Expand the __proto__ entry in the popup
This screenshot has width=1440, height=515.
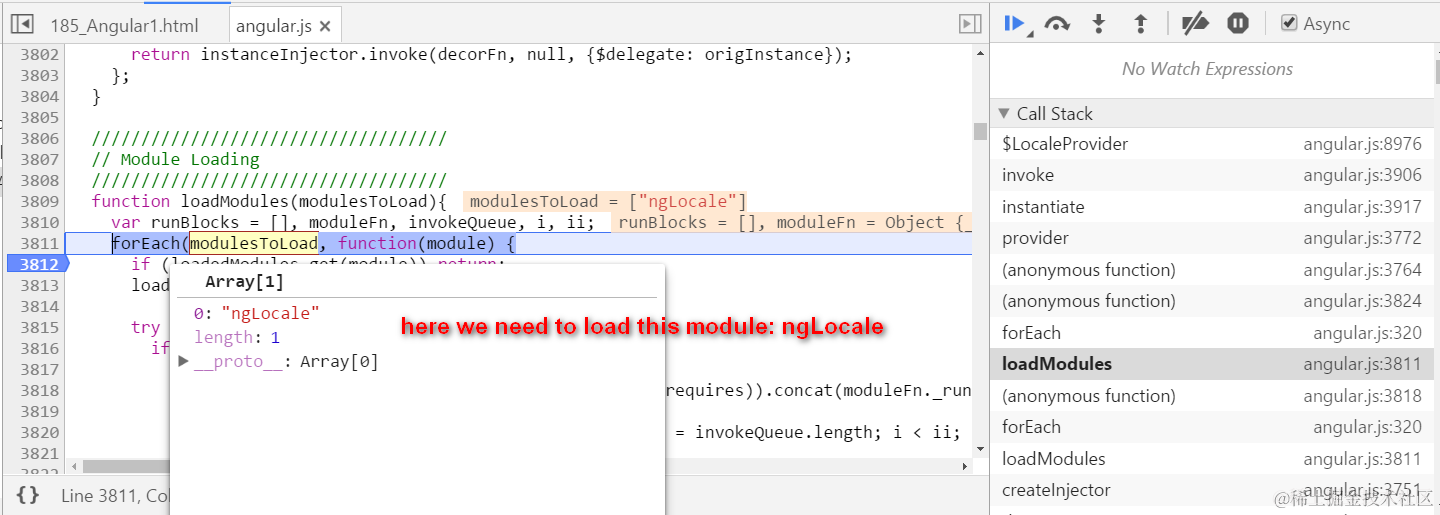pyautogui.click(x=184, y=361)
